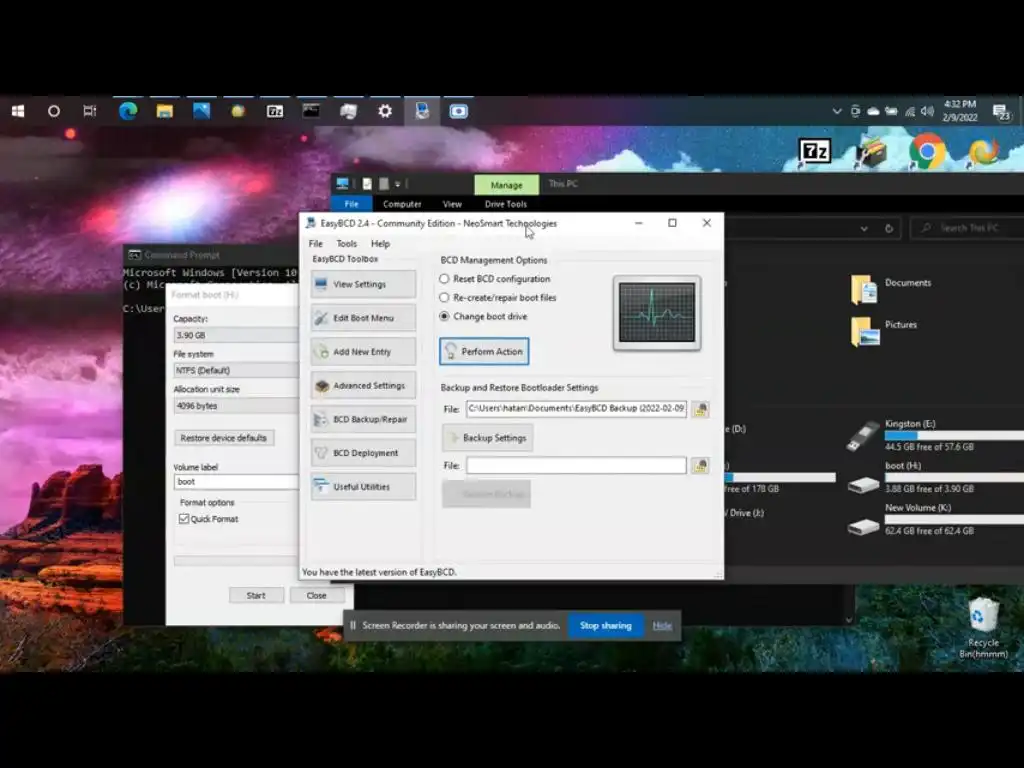The image size is (1024, 768).
Task: Open EasyBCD Help menu
Action: click(380, 244)
